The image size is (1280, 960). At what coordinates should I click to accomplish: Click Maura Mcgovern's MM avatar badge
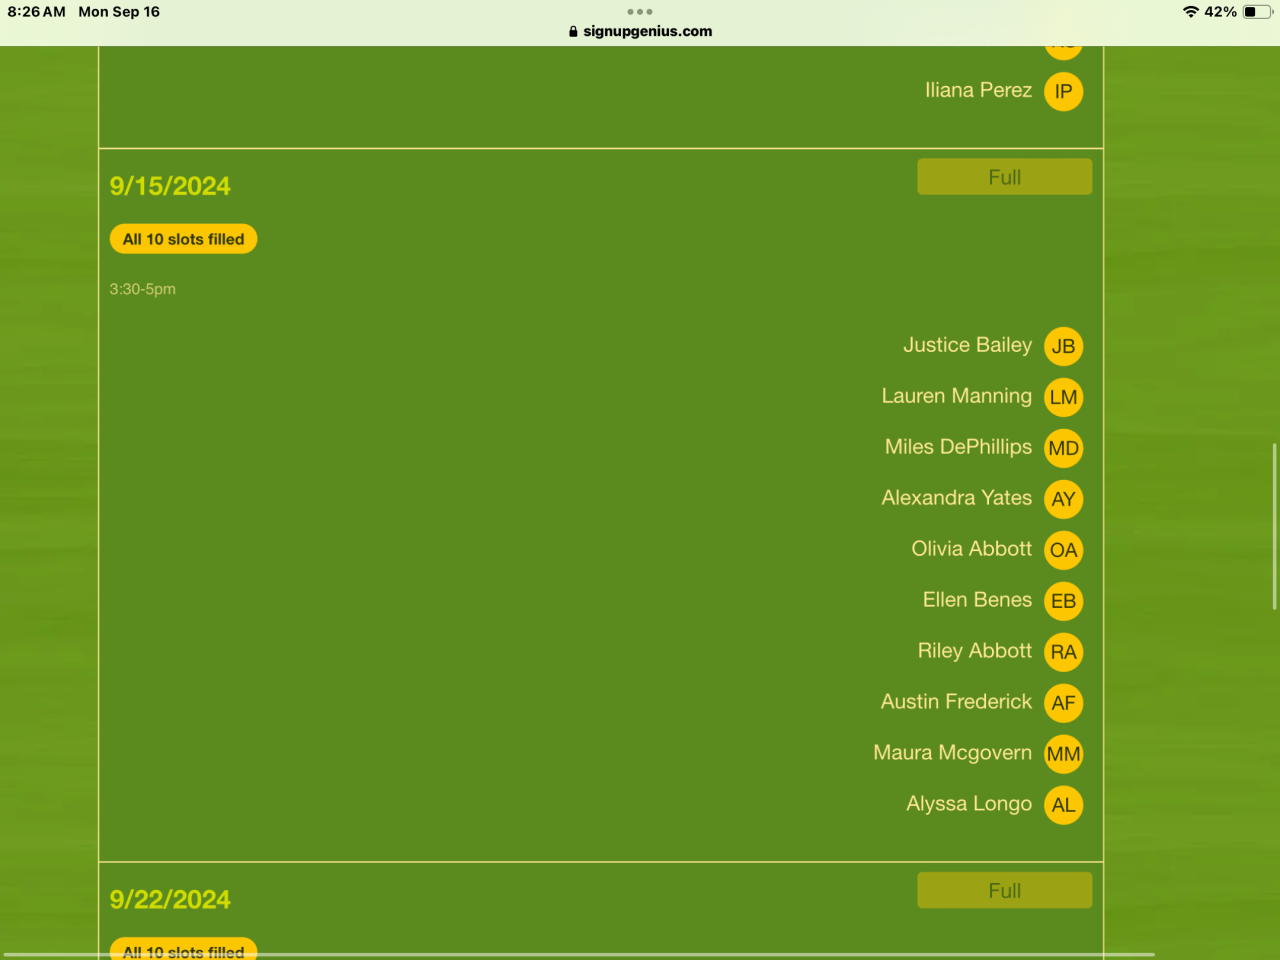(1063, 754)
